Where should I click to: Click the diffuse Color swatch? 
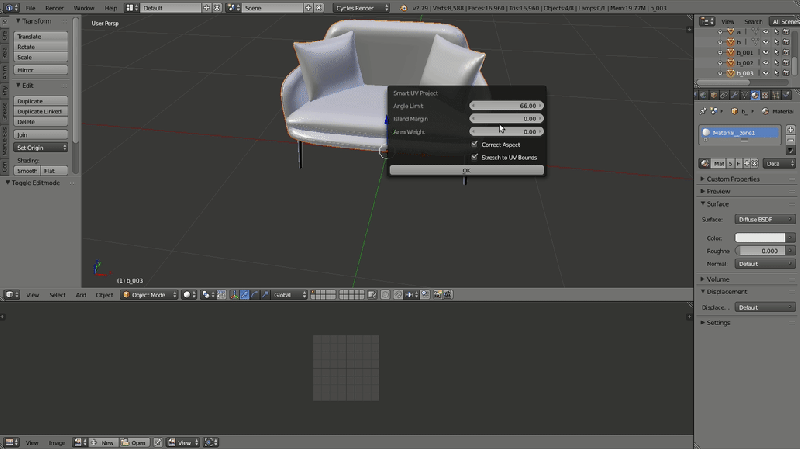(x=760, y=238)
